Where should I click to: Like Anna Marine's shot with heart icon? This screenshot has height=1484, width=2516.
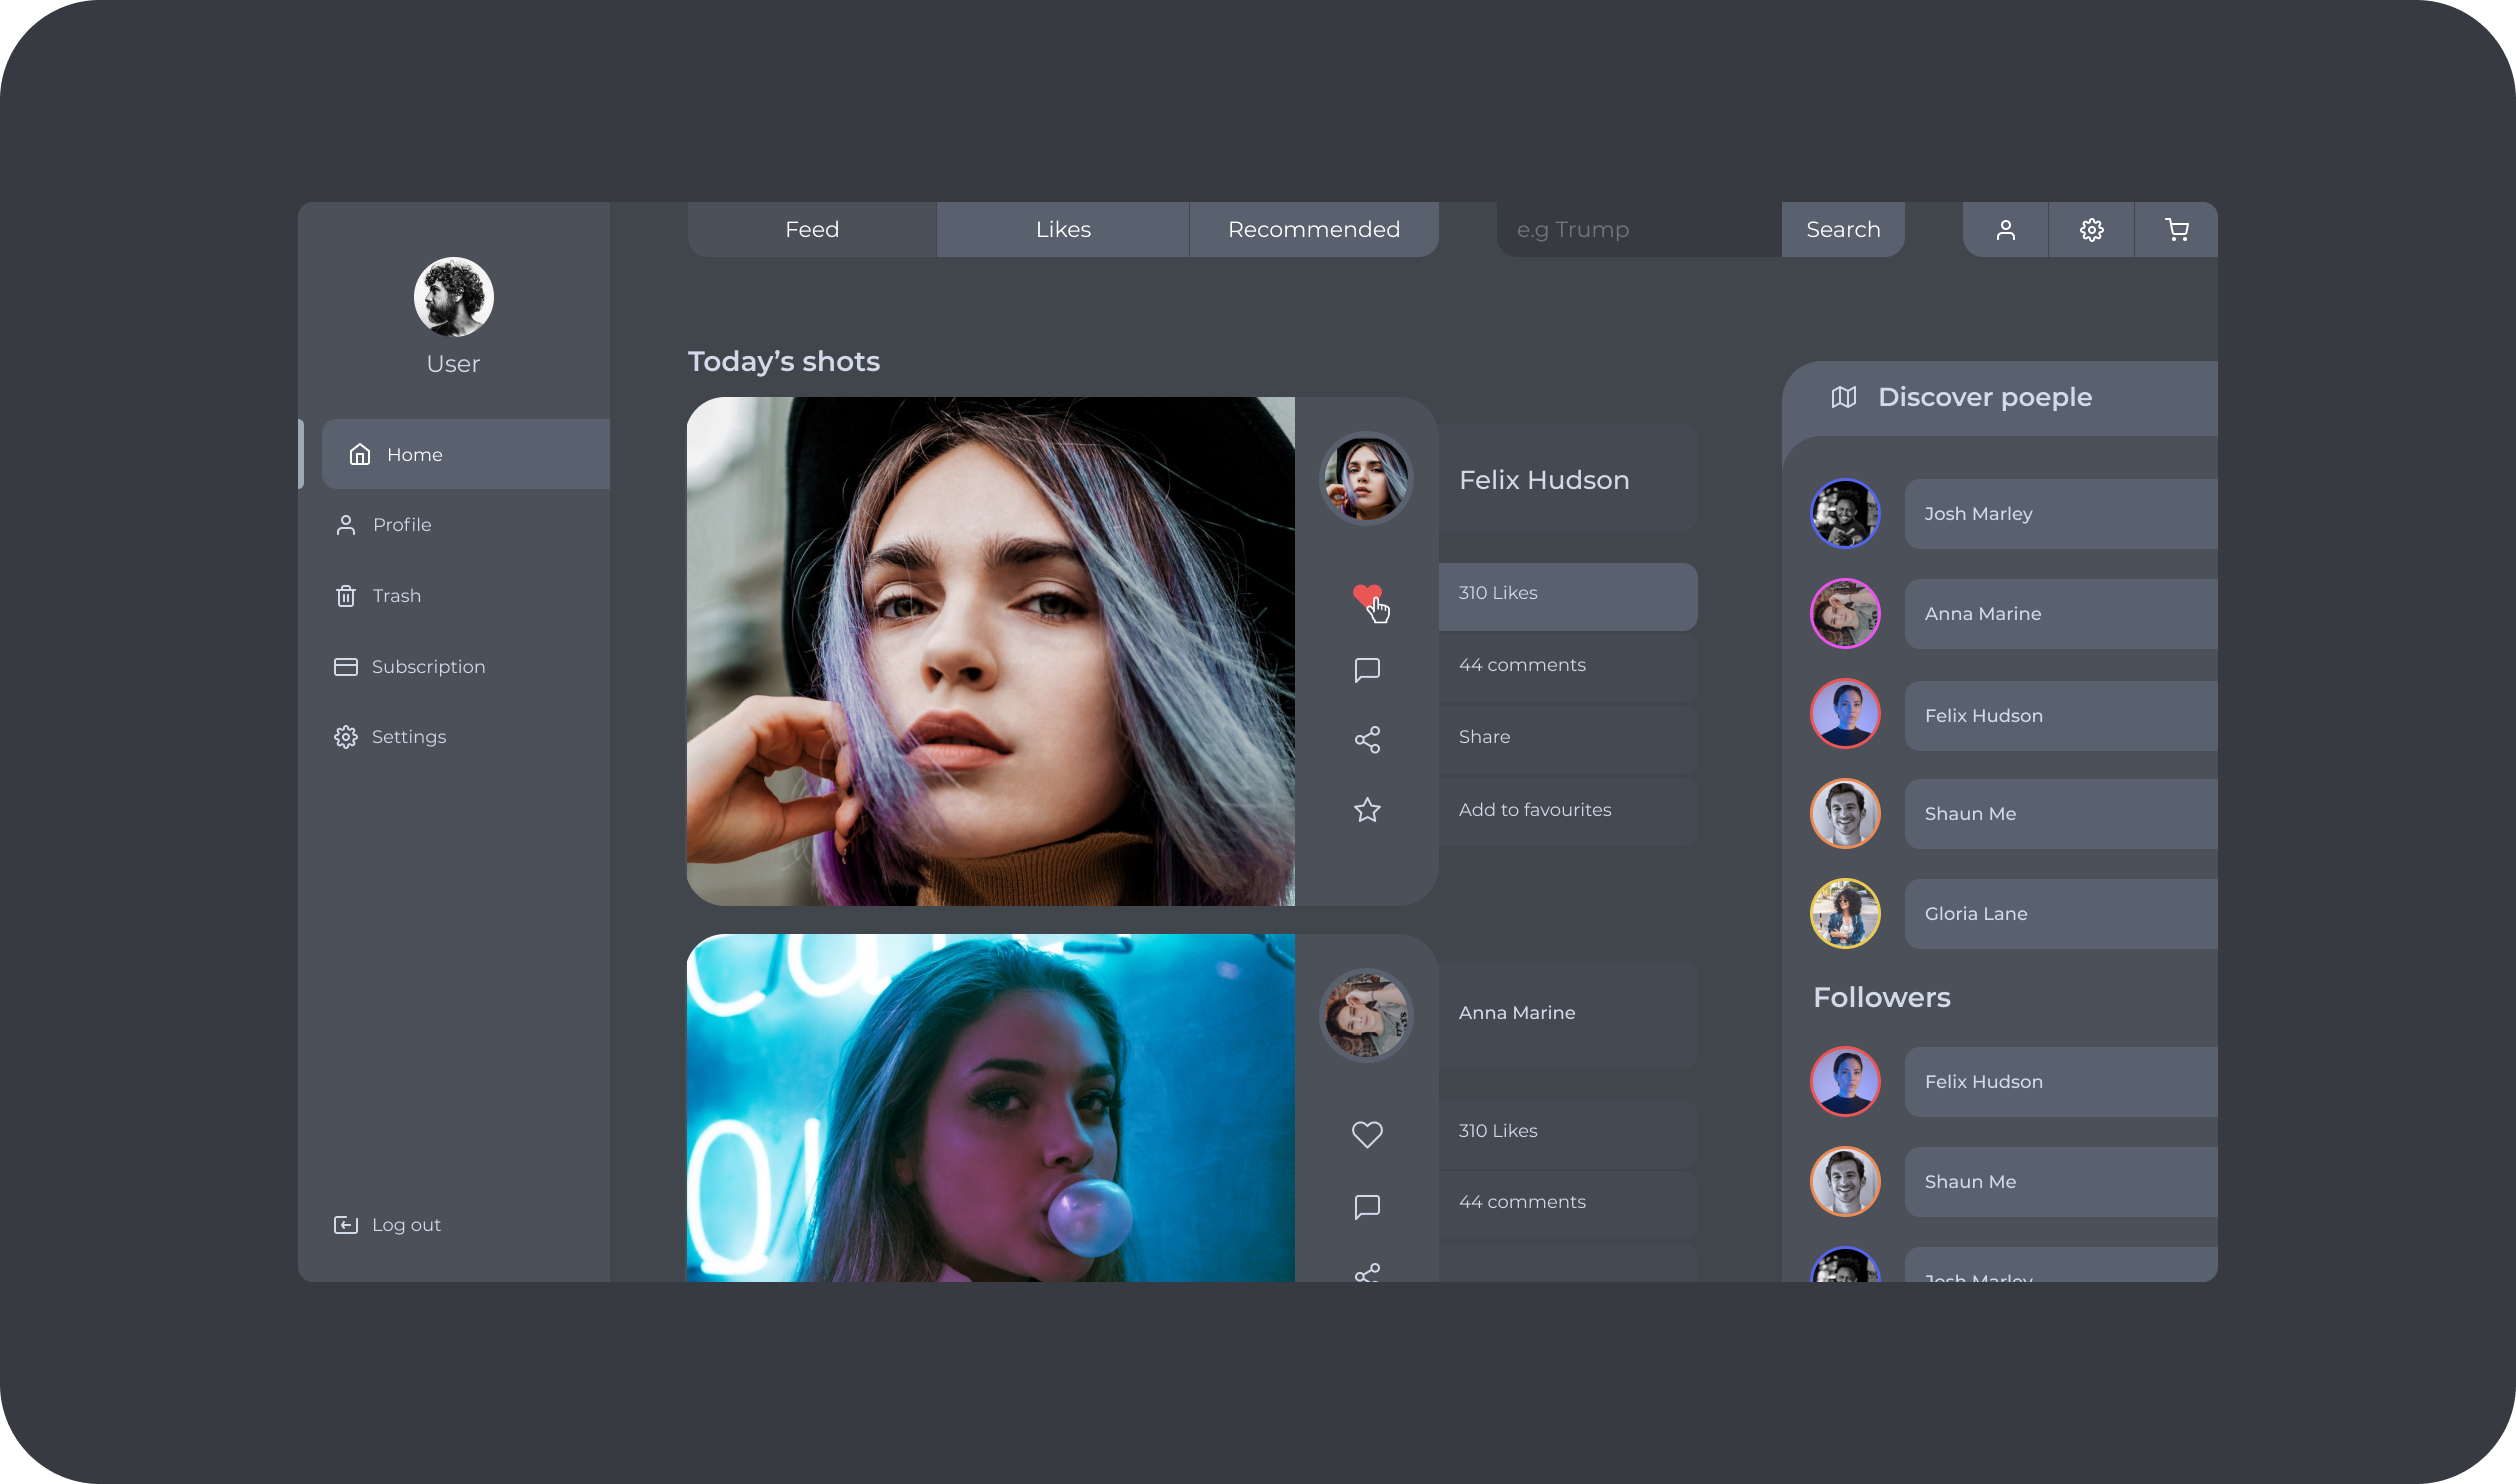coord(1367,1133)
